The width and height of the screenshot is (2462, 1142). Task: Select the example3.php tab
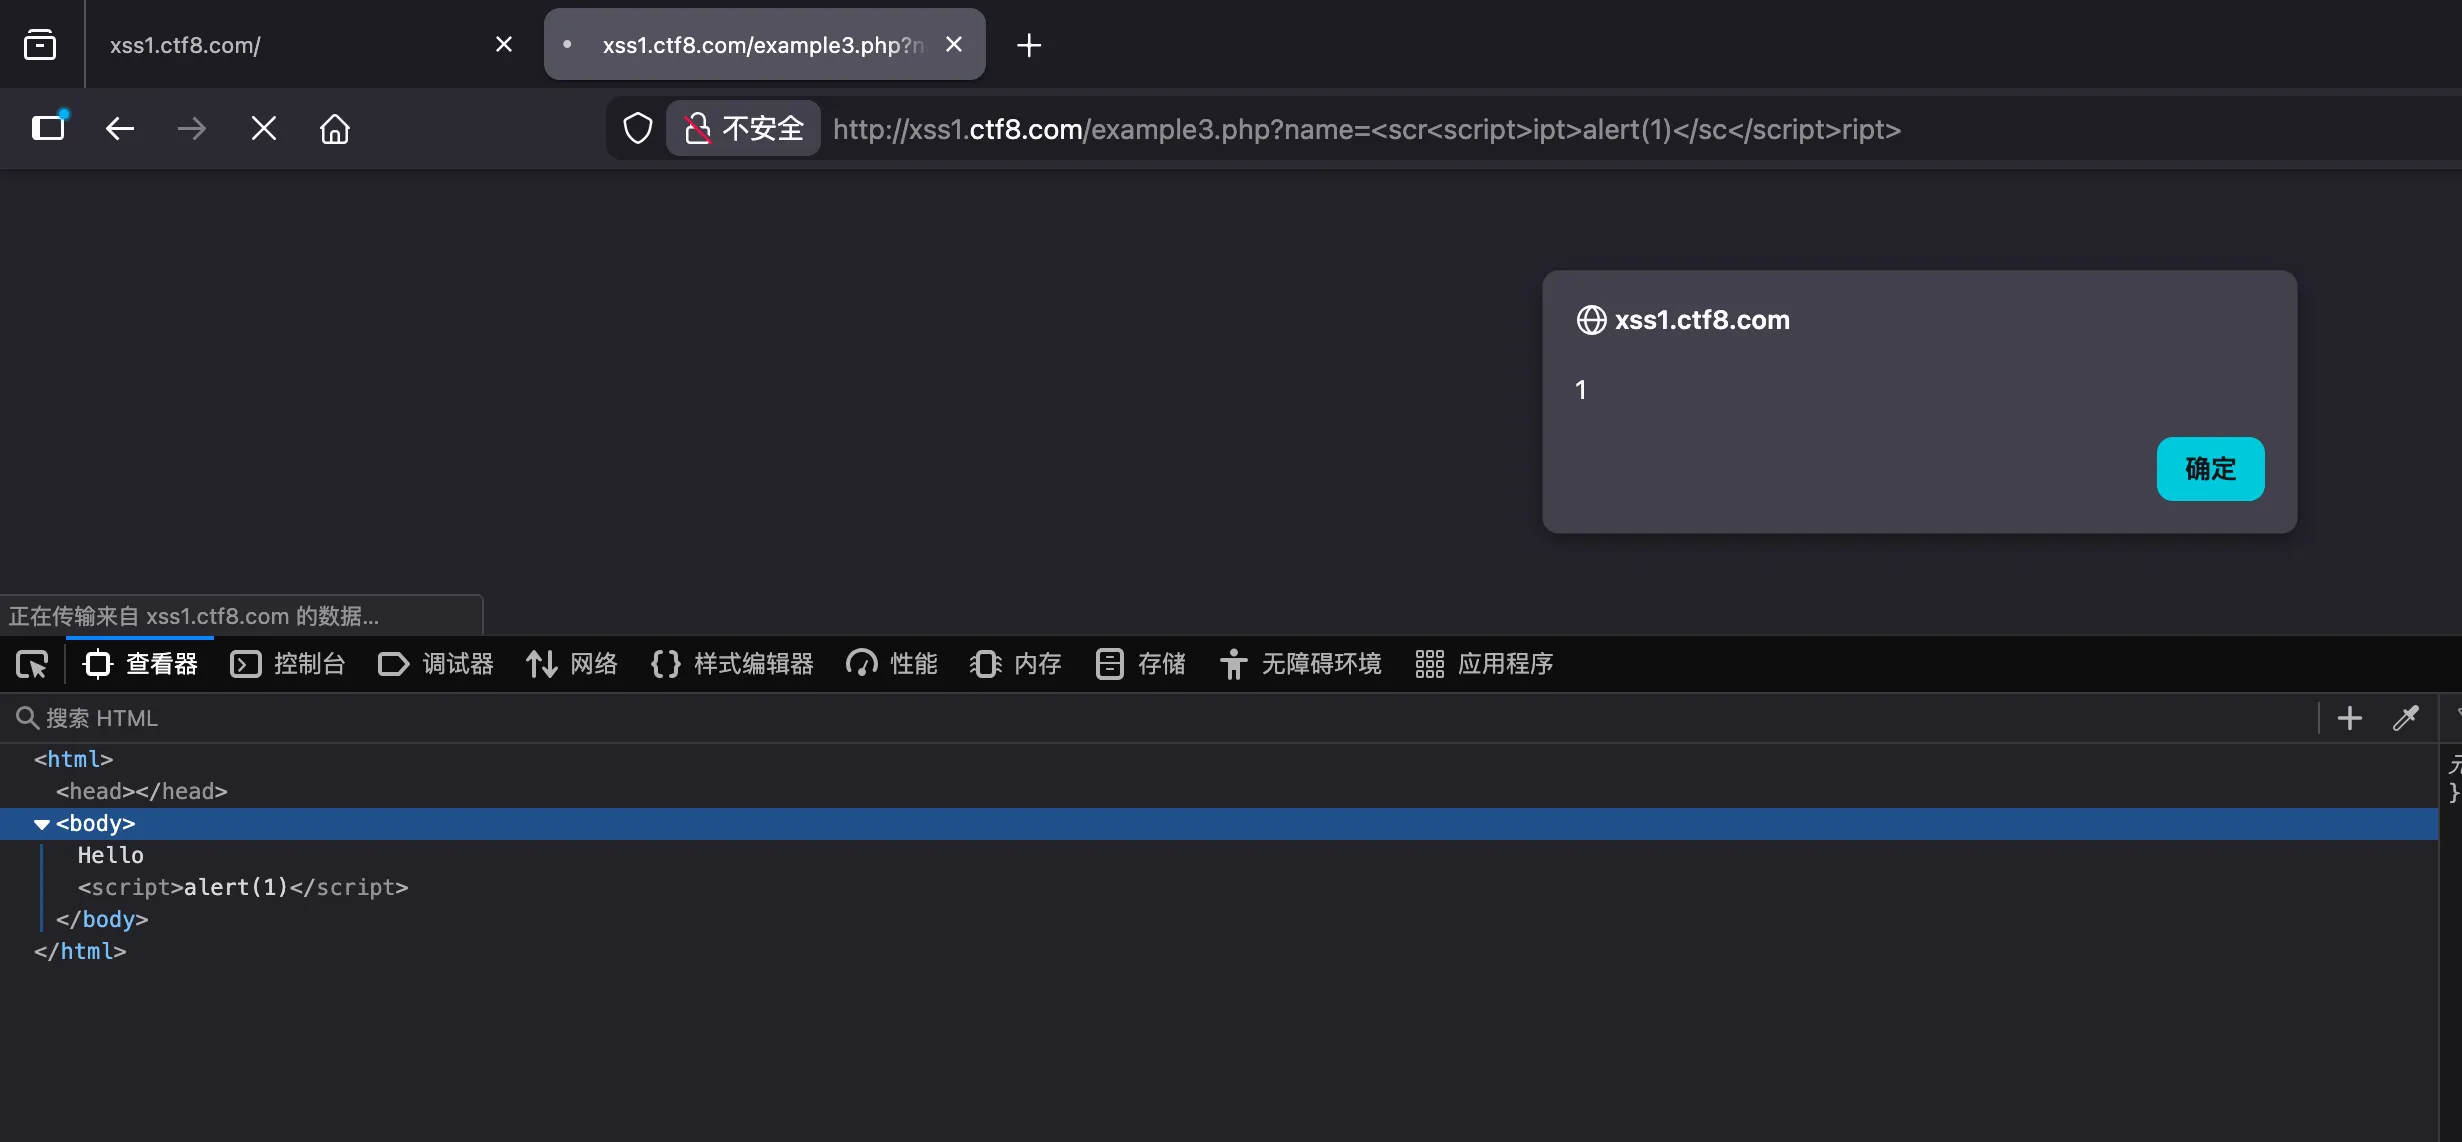(x=765, y=45)
